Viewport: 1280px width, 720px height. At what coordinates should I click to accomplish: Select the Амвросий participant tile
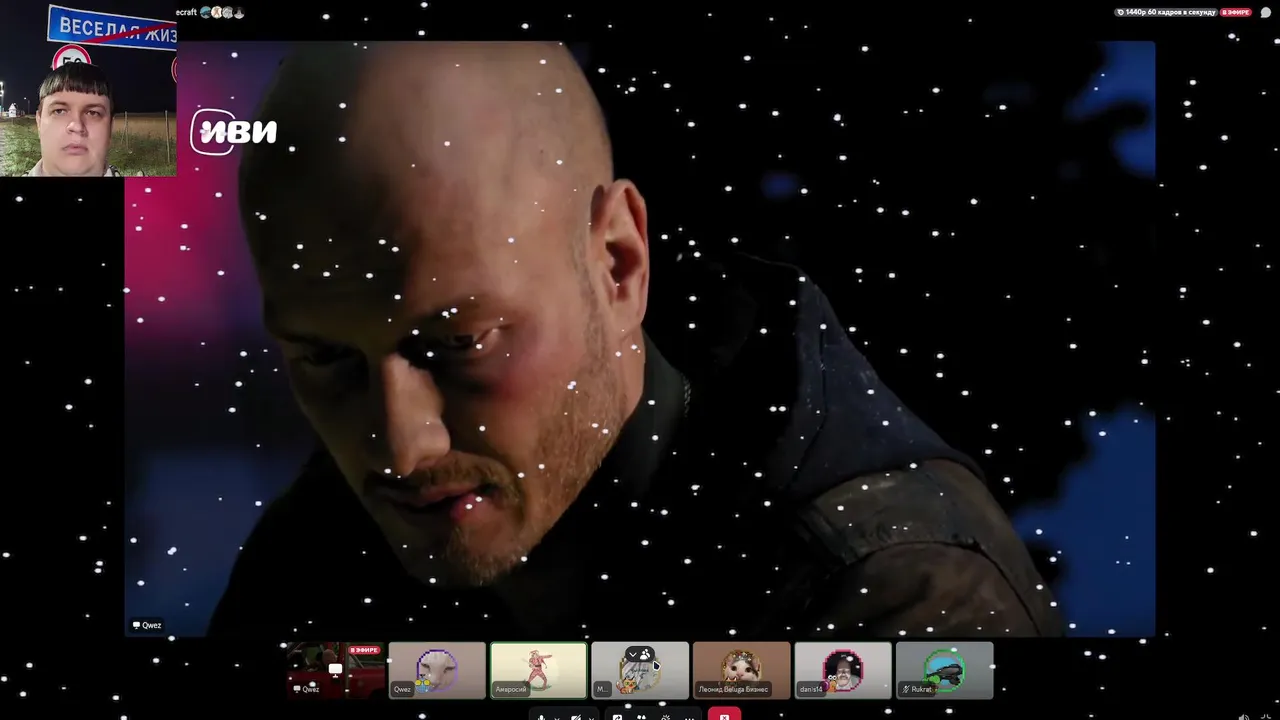[538, 670]
